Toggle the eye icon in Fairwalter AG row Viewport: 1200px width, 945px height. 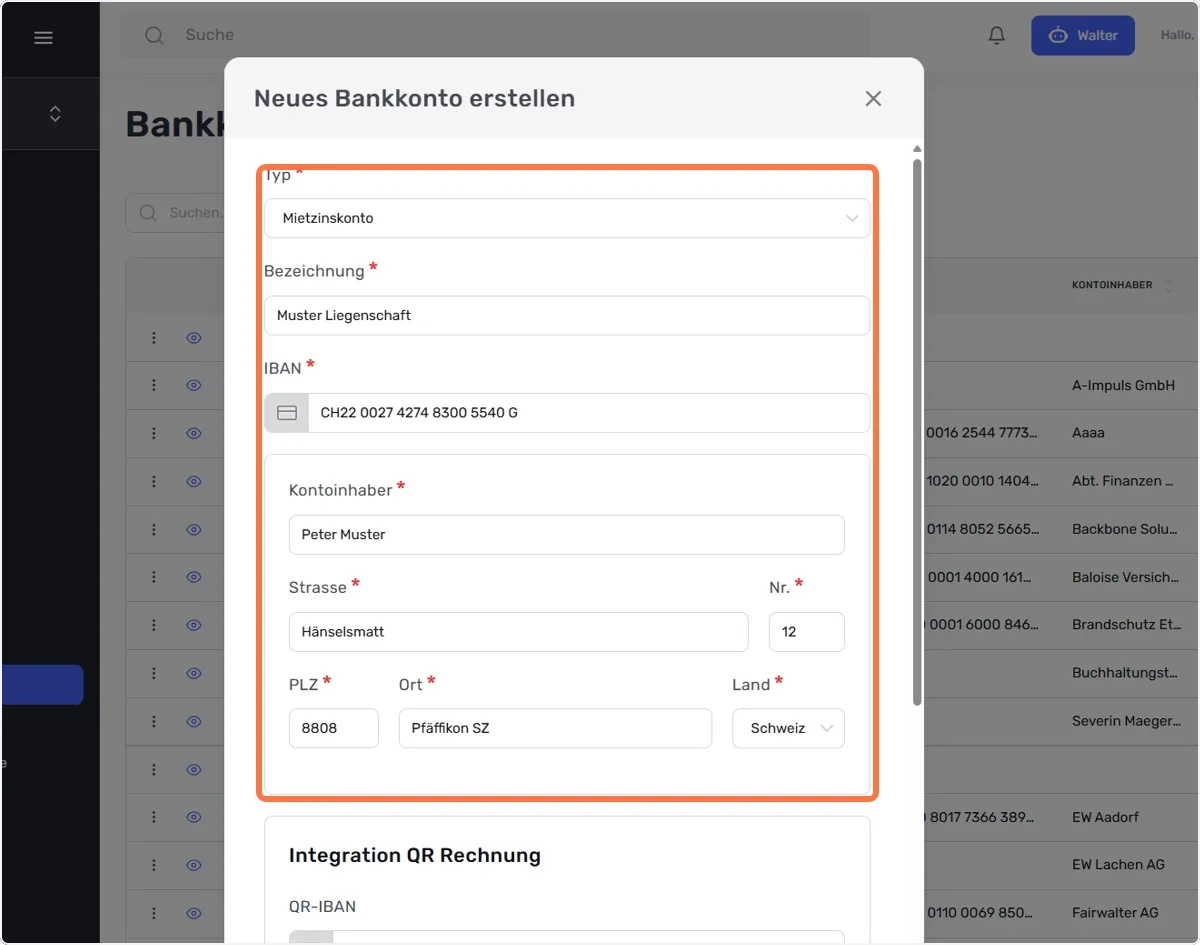point(194,913)
